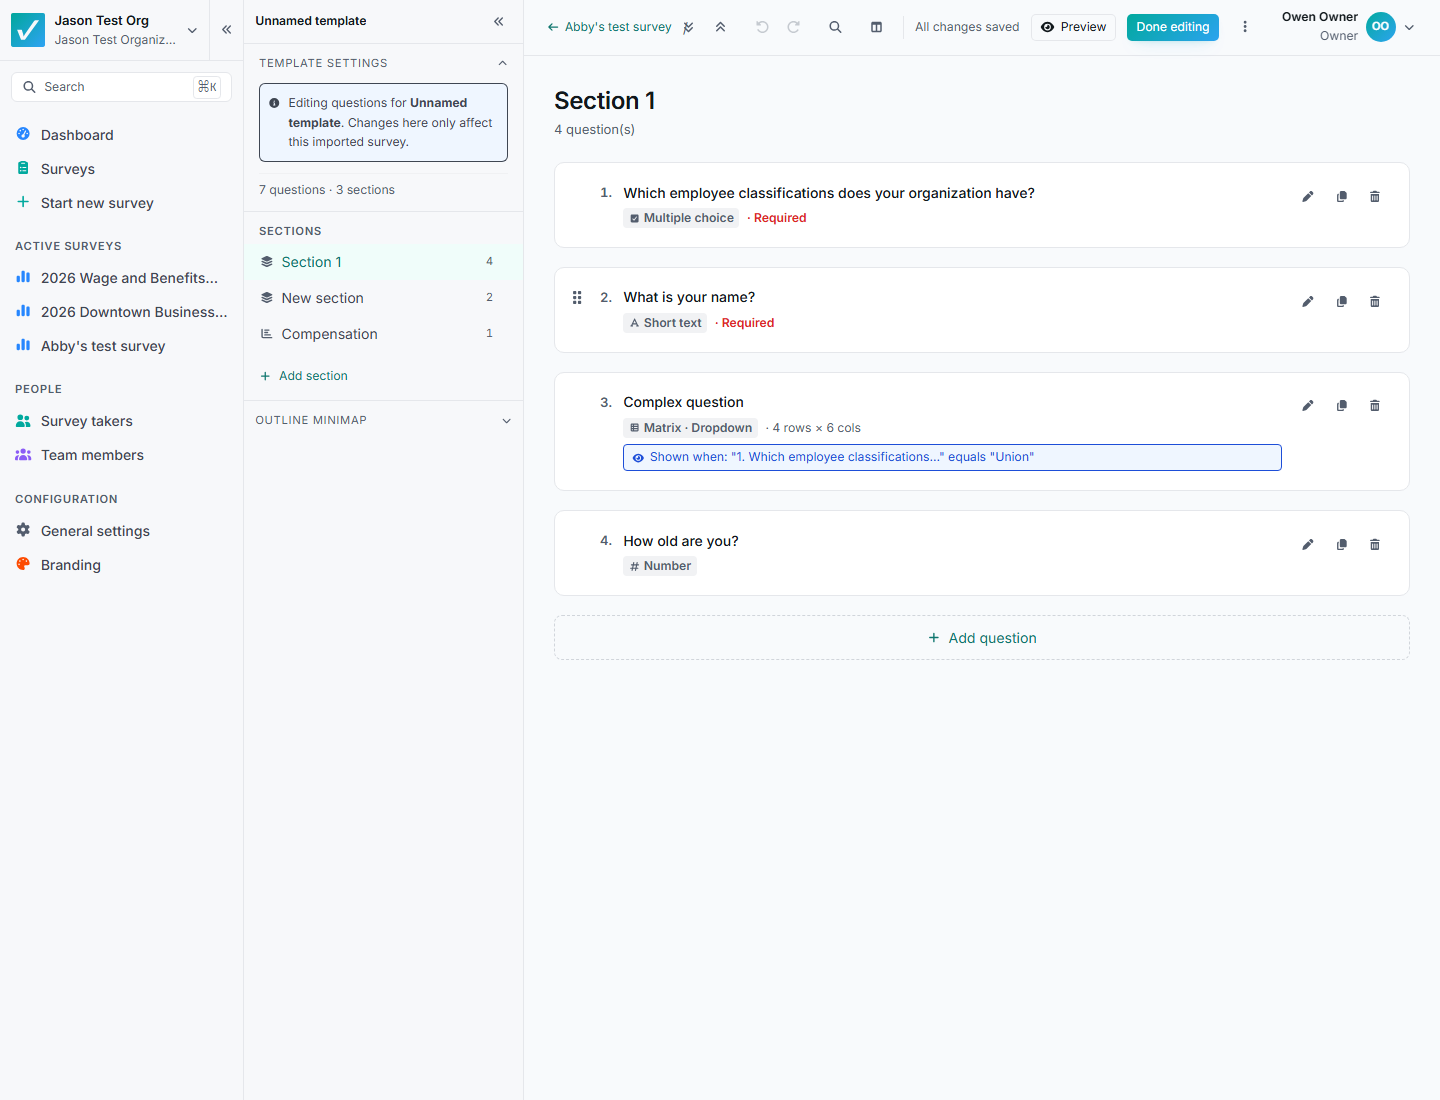The width and height of the screenshot is (1440, 1100).
Task: Duplicate the How old are you question
Action: click(1342, 544)
